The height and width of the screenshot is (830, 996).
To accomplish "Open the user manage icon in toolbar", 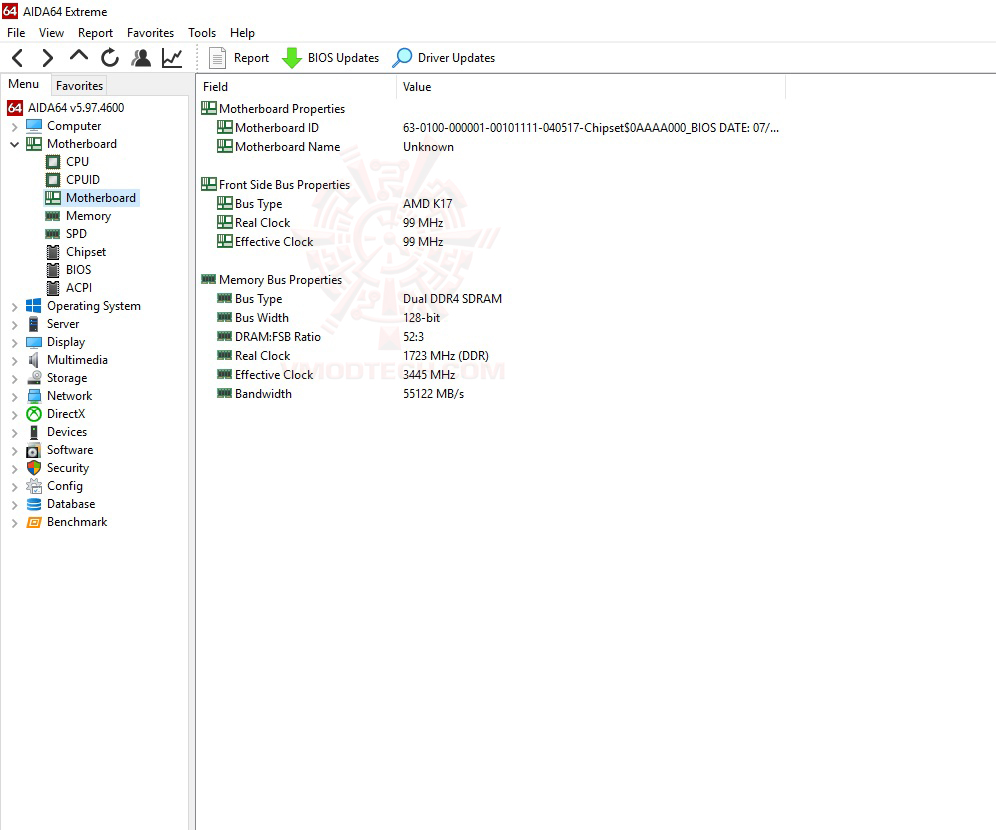I will [141, 58].
